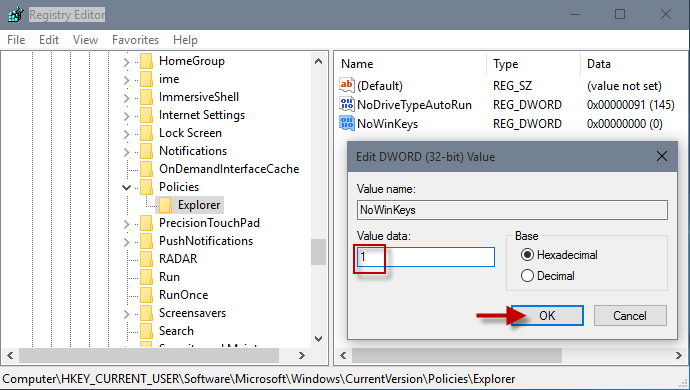The image size is (690, 390).
Task: Click the Explorer folder icon
Action: (165, 205)
